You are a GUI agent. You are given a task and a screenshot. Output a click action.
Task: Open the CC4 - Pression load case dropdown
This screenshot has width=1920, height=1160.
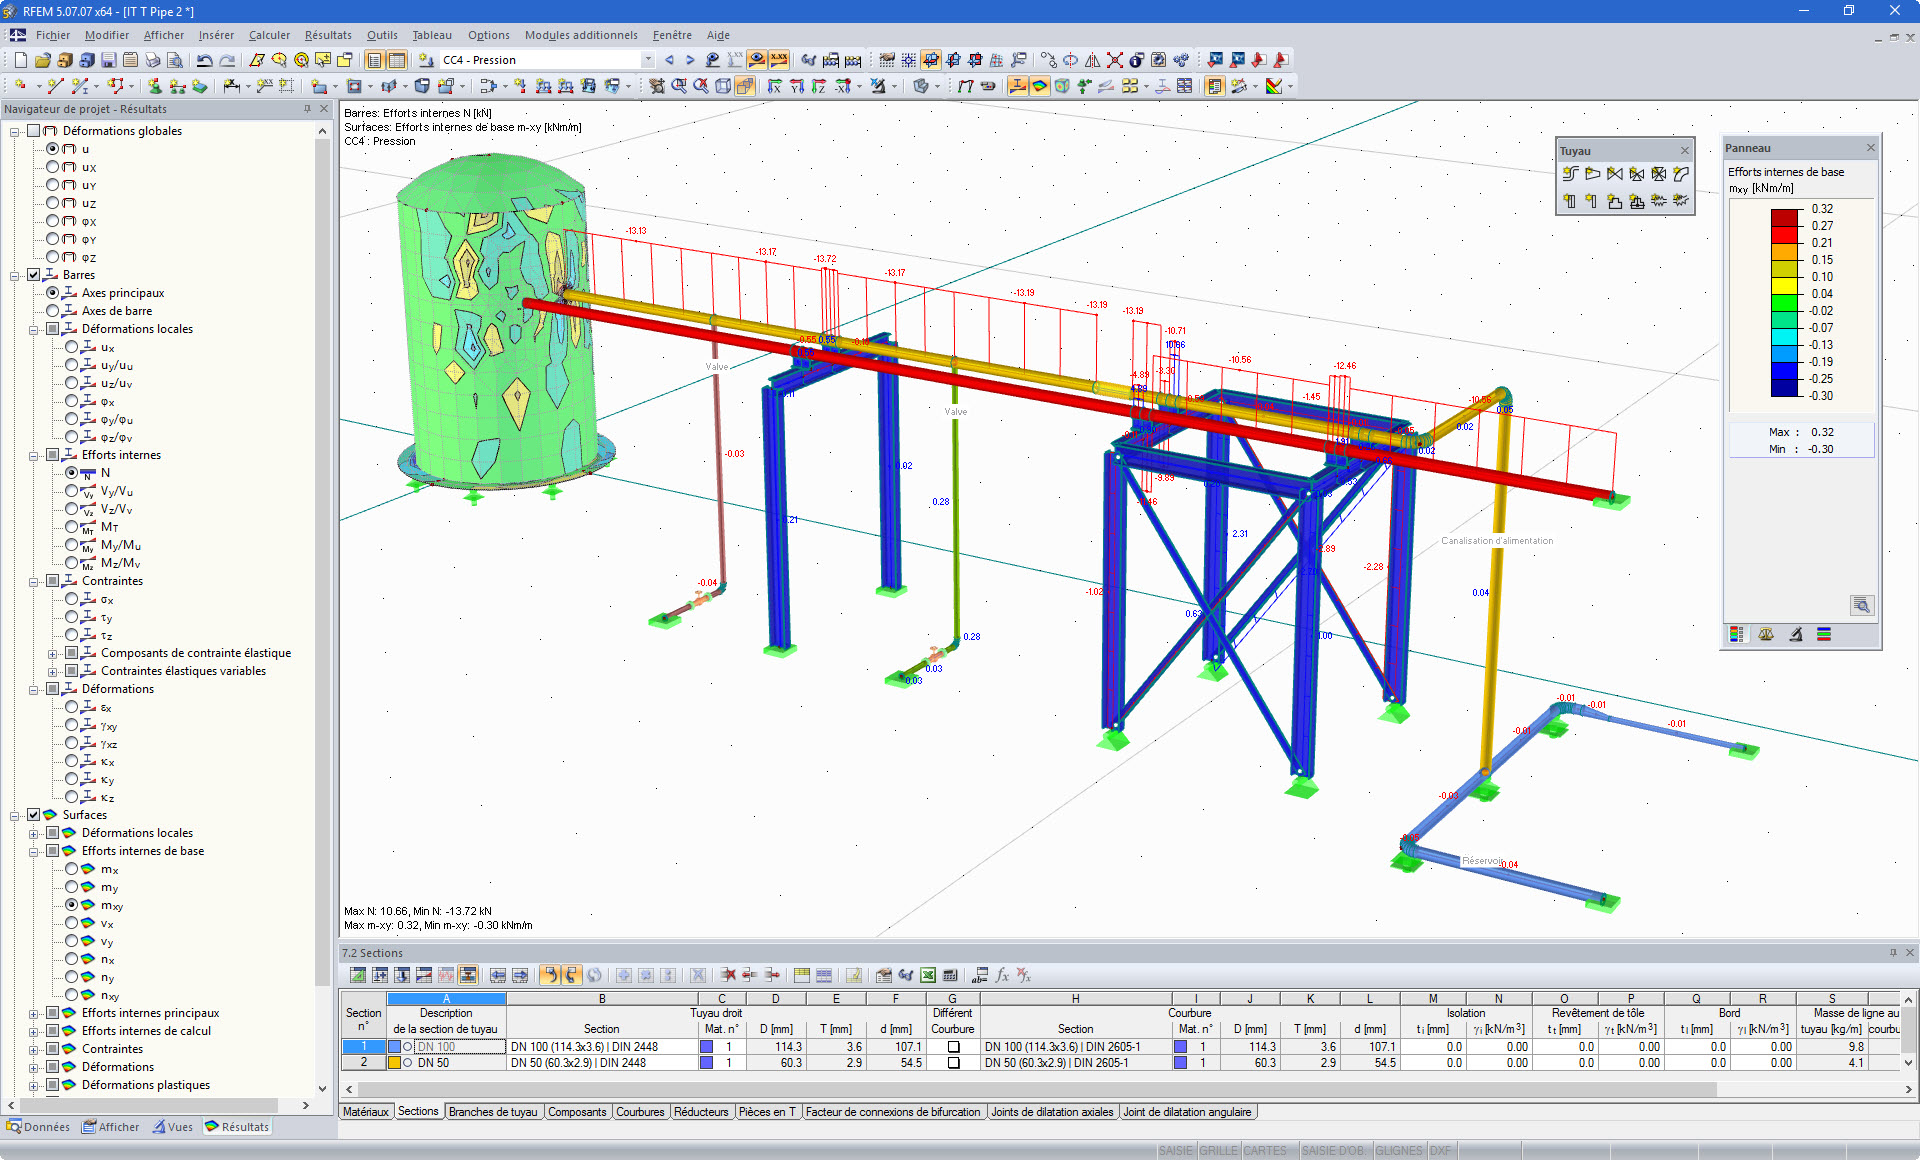[648, 60]
